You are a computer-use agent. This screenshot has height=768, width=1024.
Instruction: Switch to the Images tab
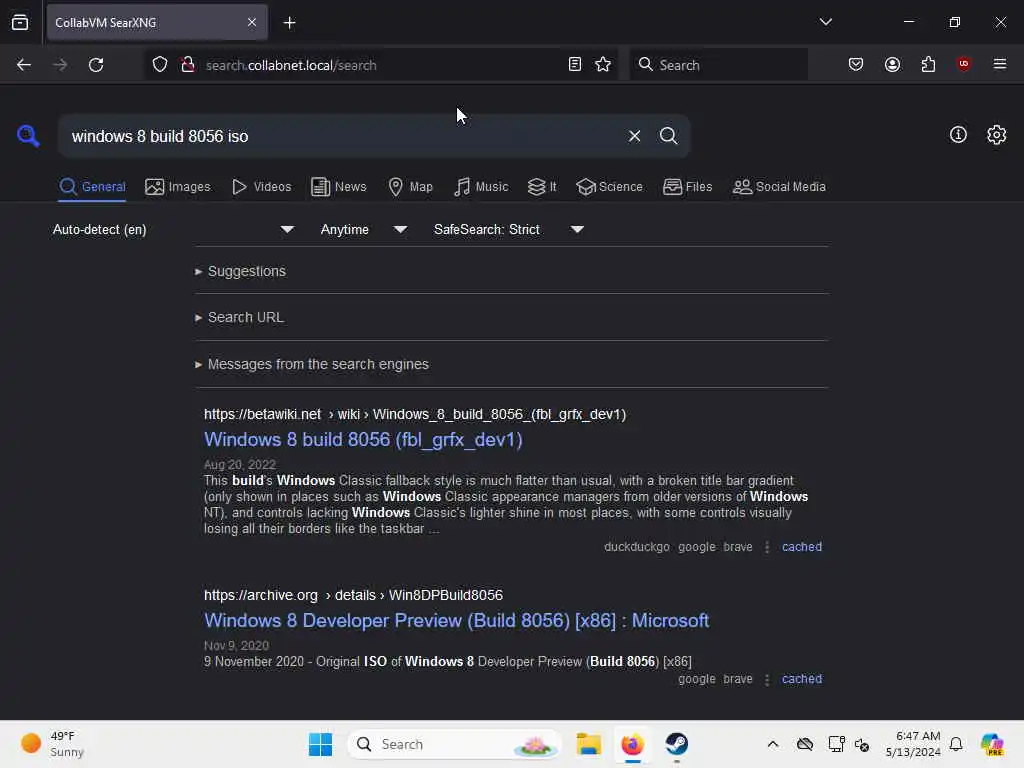click(178, 187)
